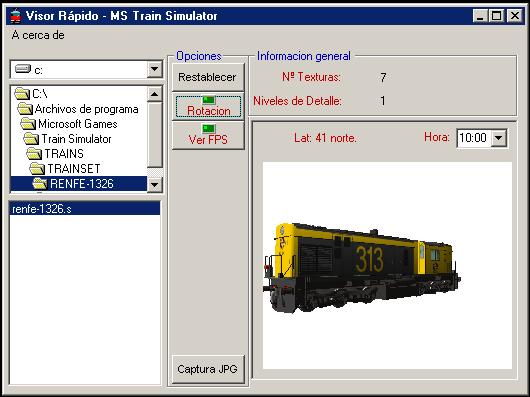The image size is (530, 397).
Task: Select the TRAINS folder icon
Action: coord(34,153)
